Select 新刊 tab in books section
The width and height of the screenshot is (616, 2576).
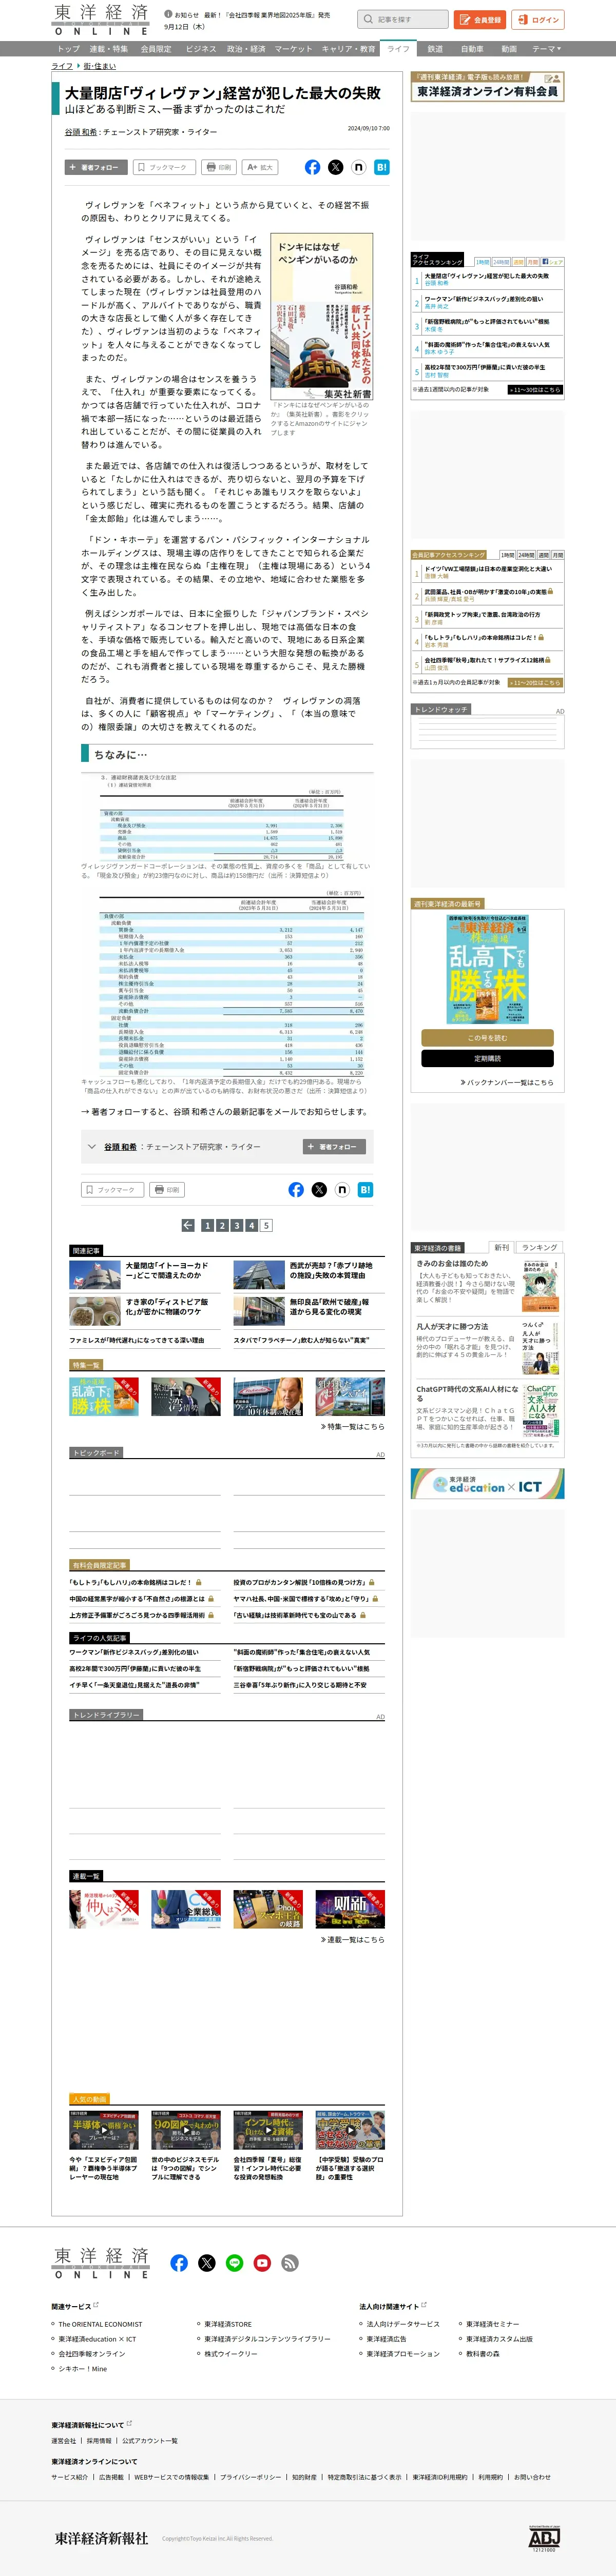(x=501, y=1247)
